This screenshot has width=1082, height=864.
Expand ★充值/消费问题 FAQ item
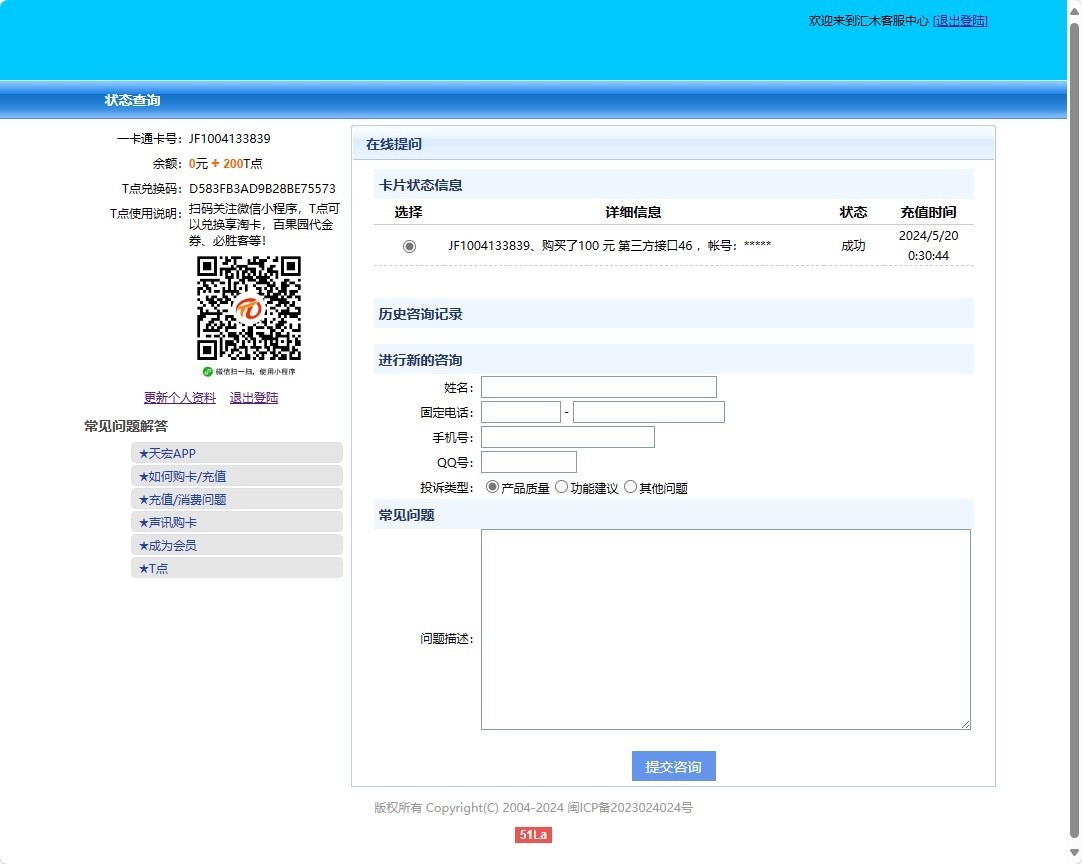(236, 499)
